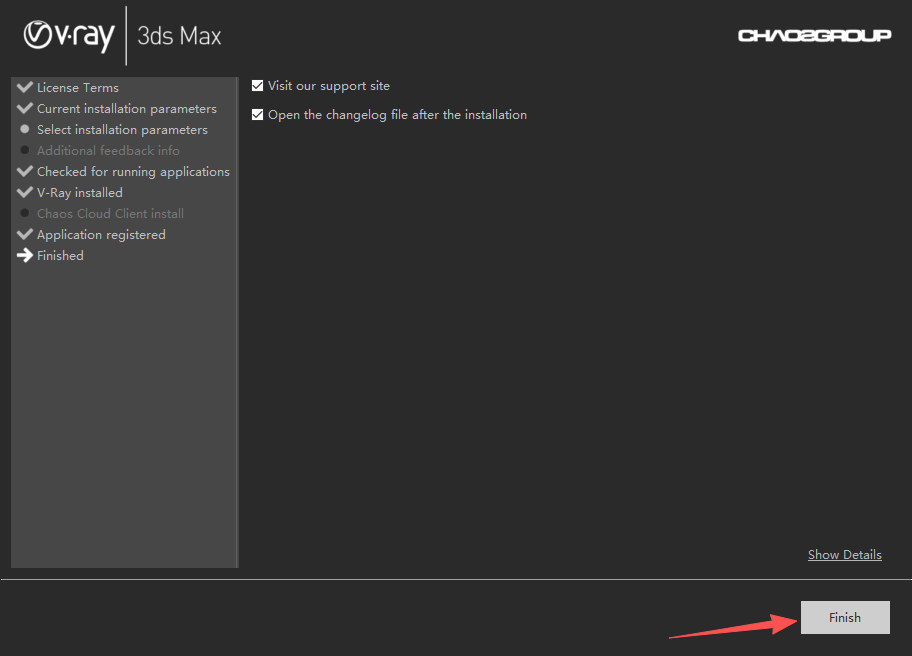This screenshot has width=912, height=656.
Task: Click the Chaos Group logo
Action: point(814,35)
